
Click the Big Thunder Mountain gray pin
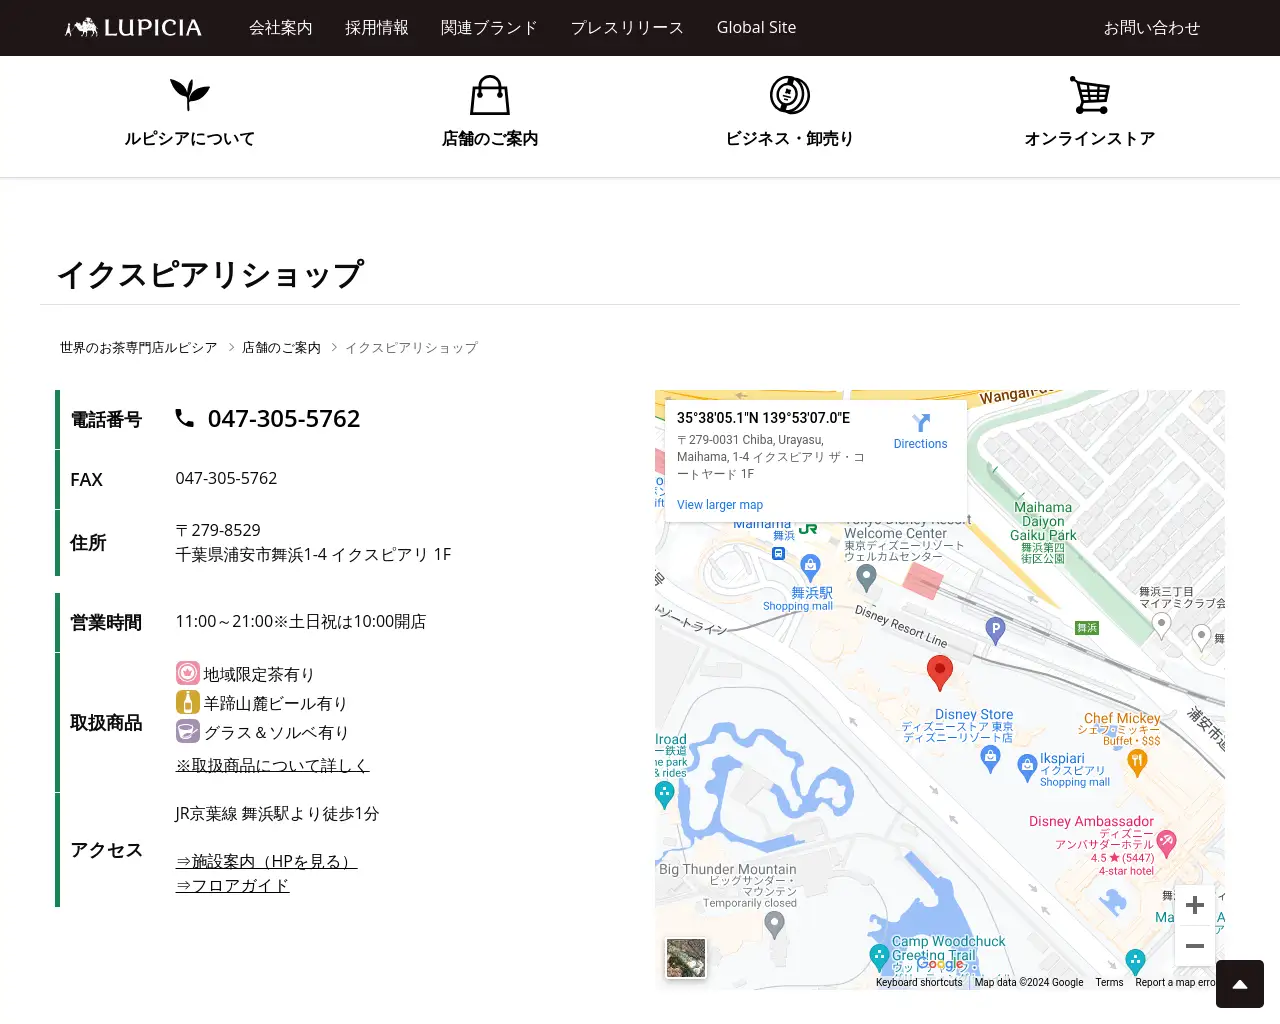tap(774, 925)
